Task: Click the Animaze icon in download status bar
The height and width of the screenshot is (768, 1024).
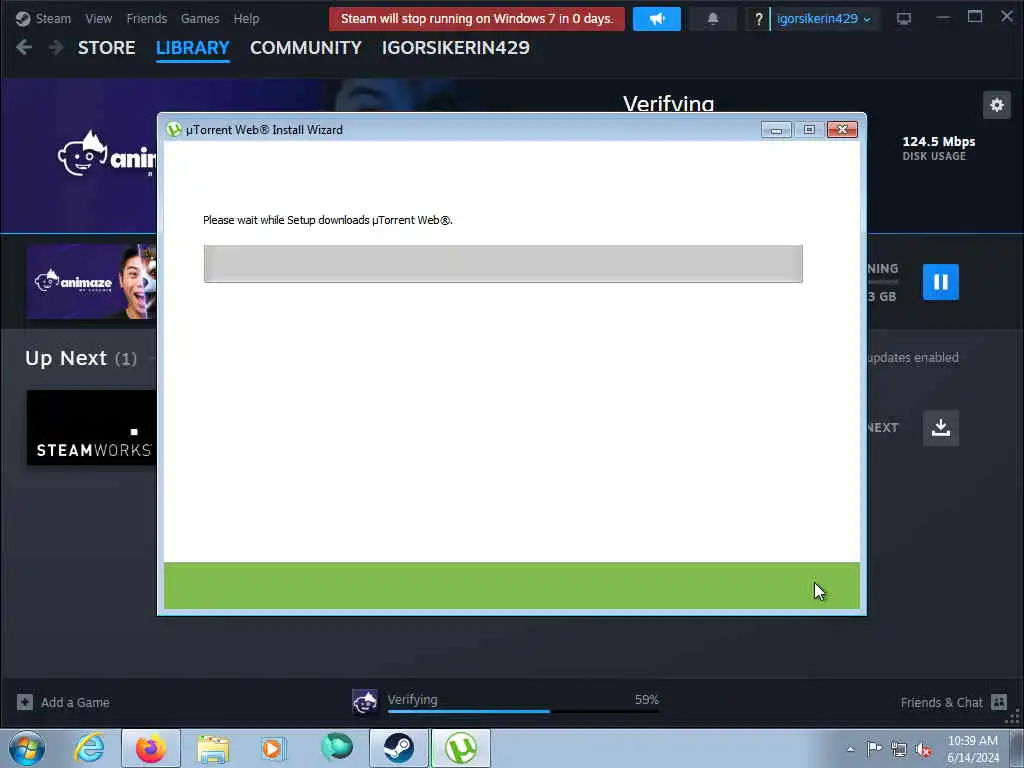Action: pyautogui.click(x=364, y=702)
